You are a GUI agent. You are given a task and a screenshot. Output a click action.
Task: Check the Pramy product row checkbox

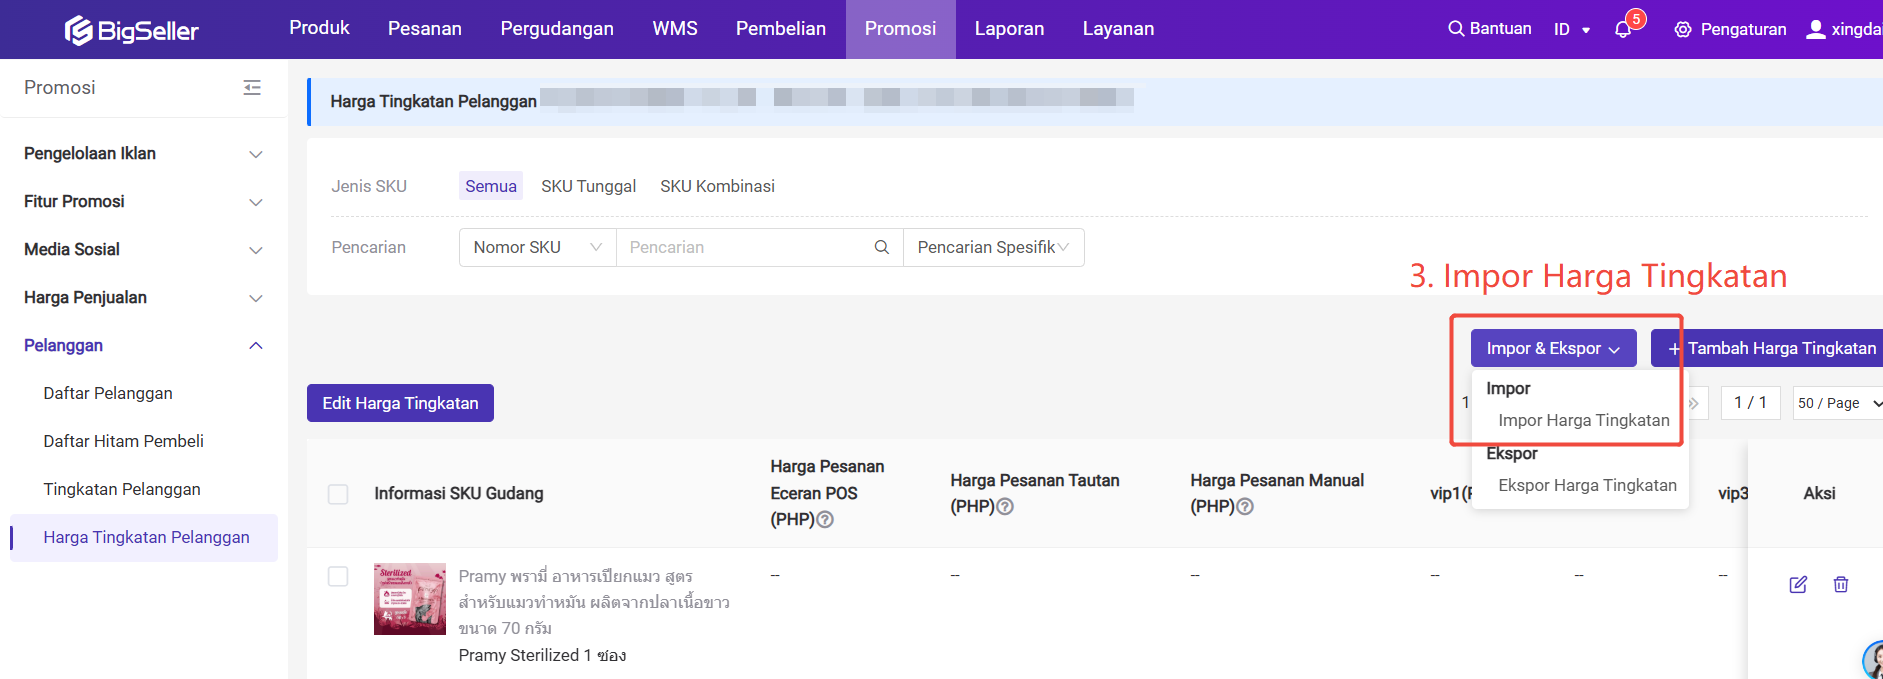pos(338,576)
